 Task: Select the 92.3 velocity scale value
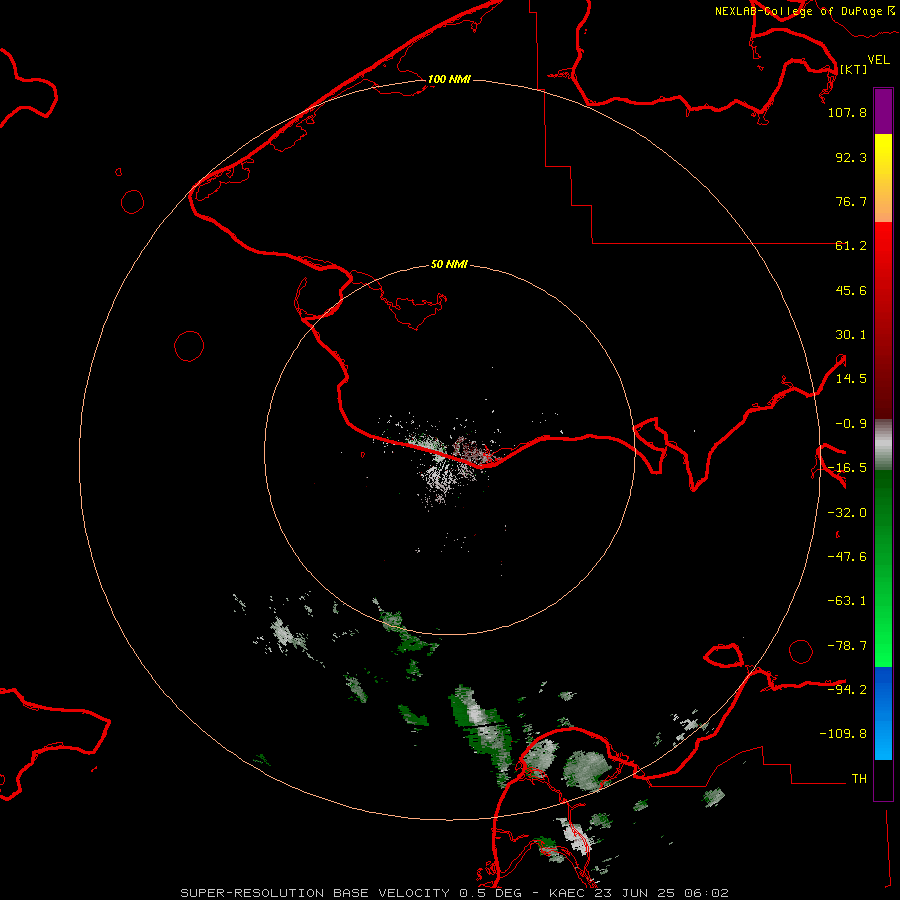851,157
